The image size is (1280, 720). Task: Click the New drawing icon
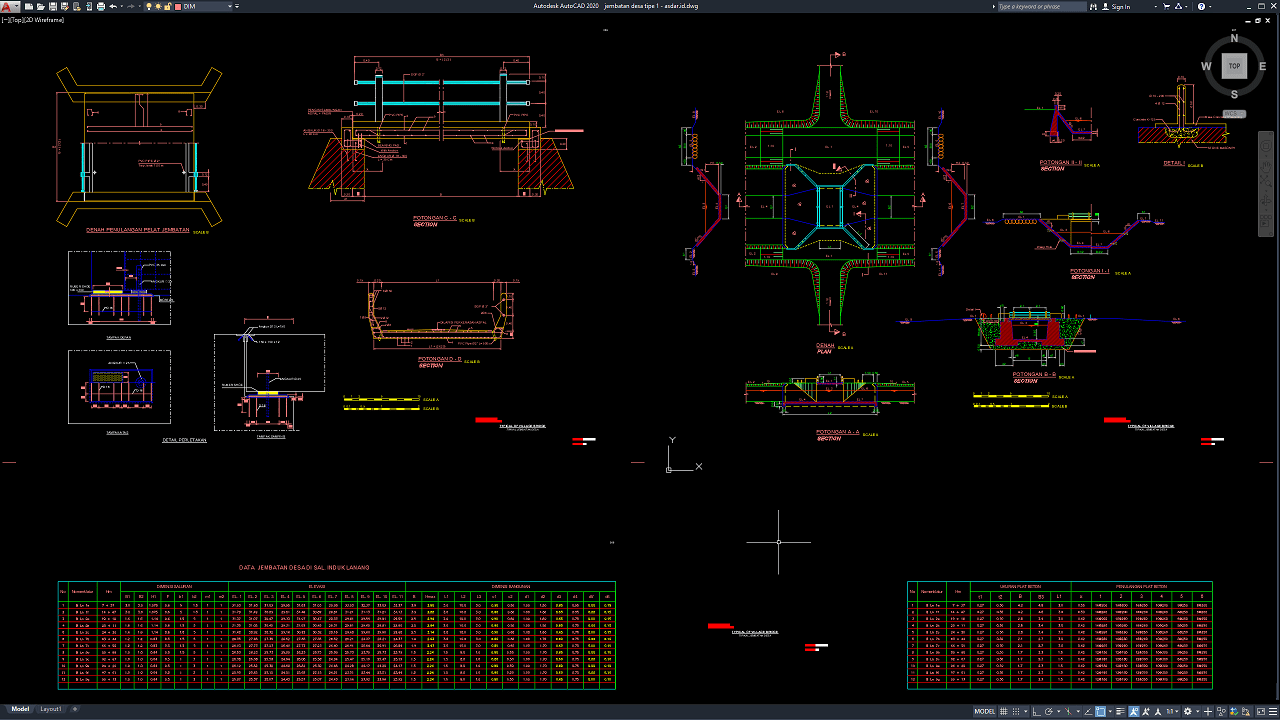click(x=29, y=6)
